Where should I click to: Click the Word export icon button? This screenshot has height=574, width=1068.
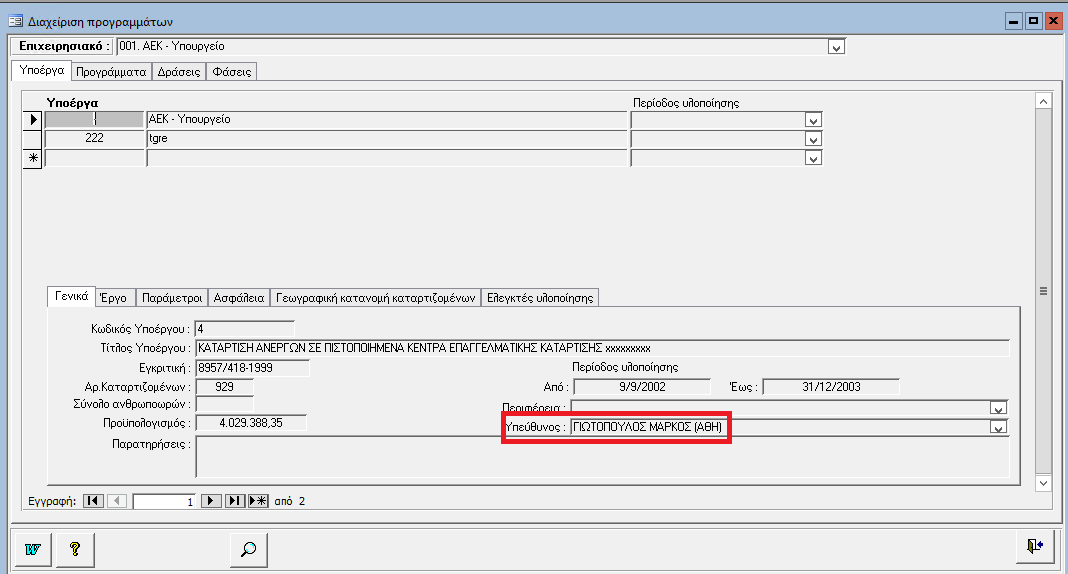point(30,547)
